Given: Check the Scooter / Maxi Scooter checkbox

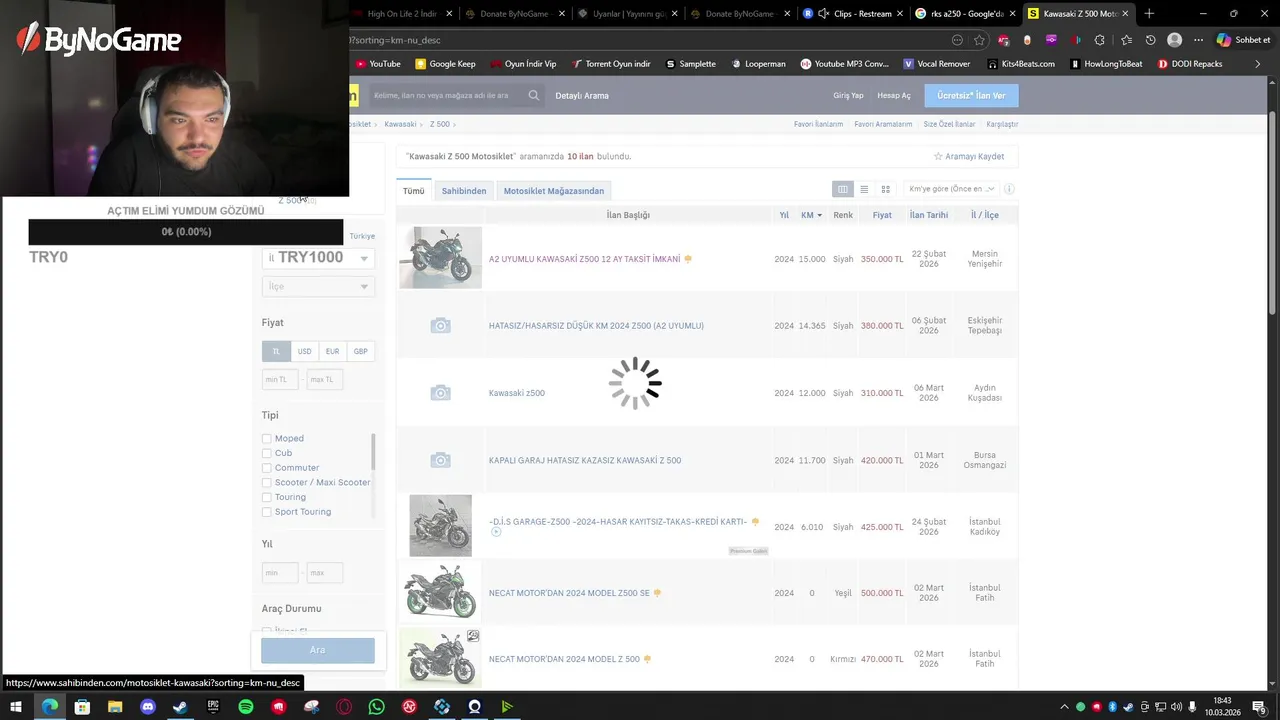Looking at the screenshot, I should point(267,483).
